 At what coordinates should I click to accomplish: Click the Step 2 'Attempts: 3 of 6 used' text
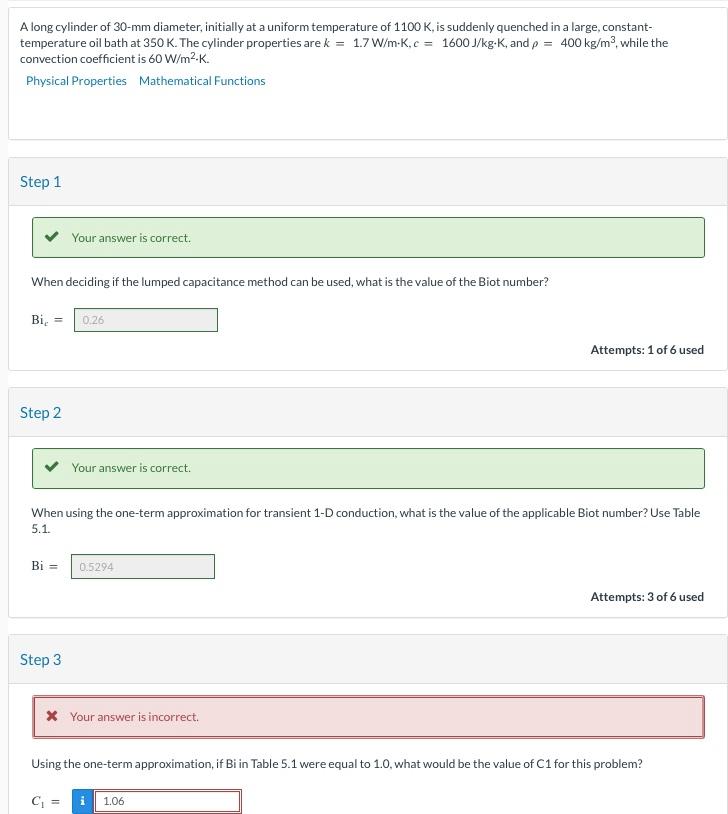[647, 597]
